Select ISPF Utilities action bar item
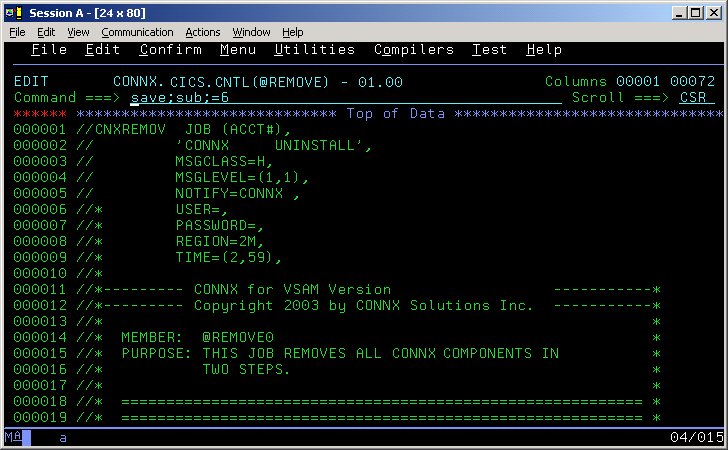728x450 pixels. (x=314, y=50)
